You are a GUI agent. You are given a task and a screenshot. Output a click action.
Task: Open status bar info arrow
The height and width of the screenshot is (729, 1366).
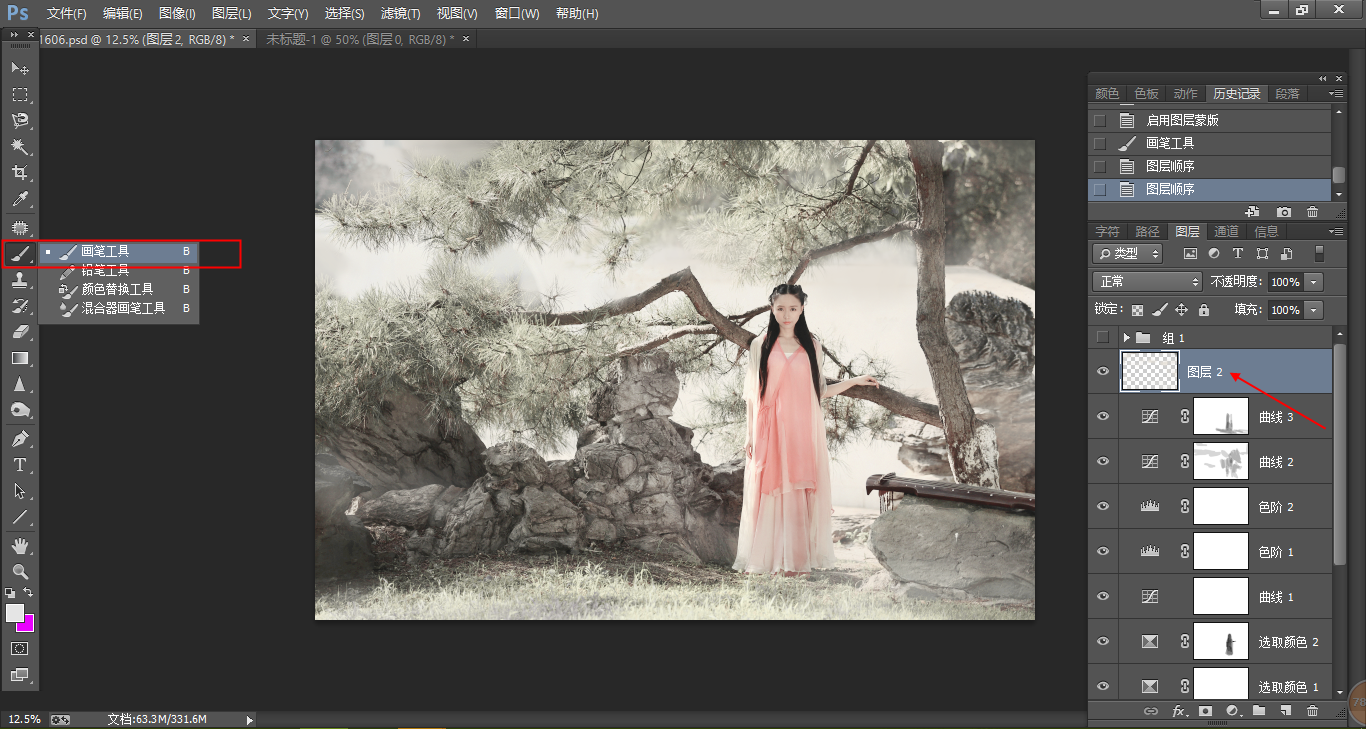249,719
